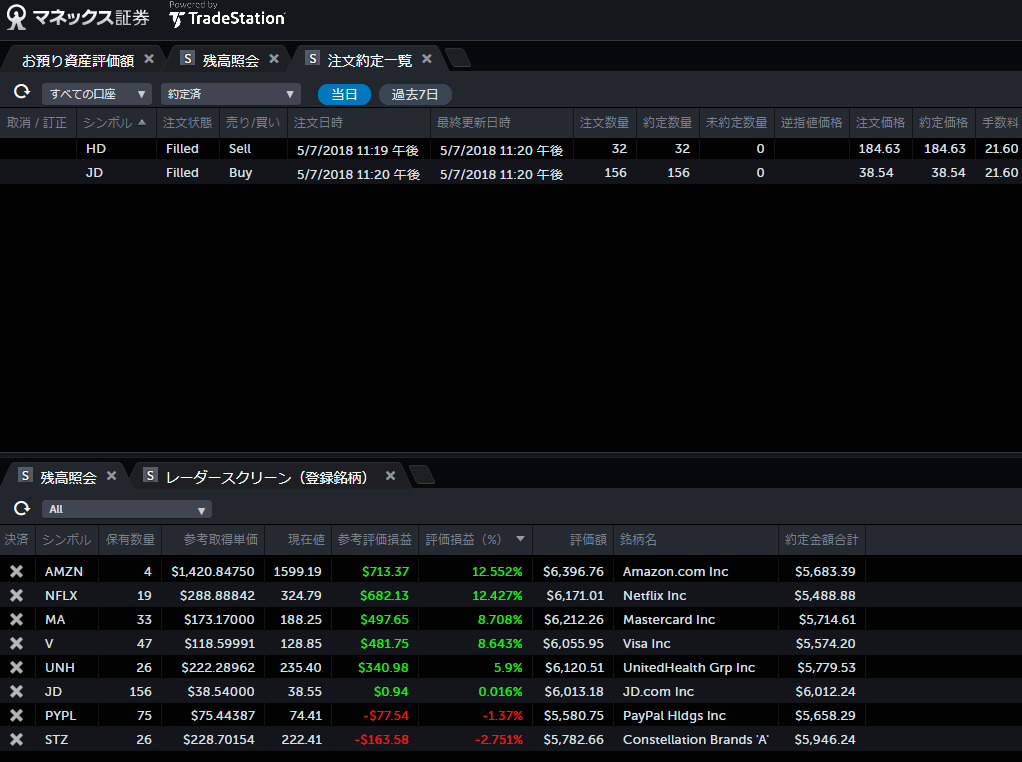Close the 注文約定一覧 tab

coord(427,59)
